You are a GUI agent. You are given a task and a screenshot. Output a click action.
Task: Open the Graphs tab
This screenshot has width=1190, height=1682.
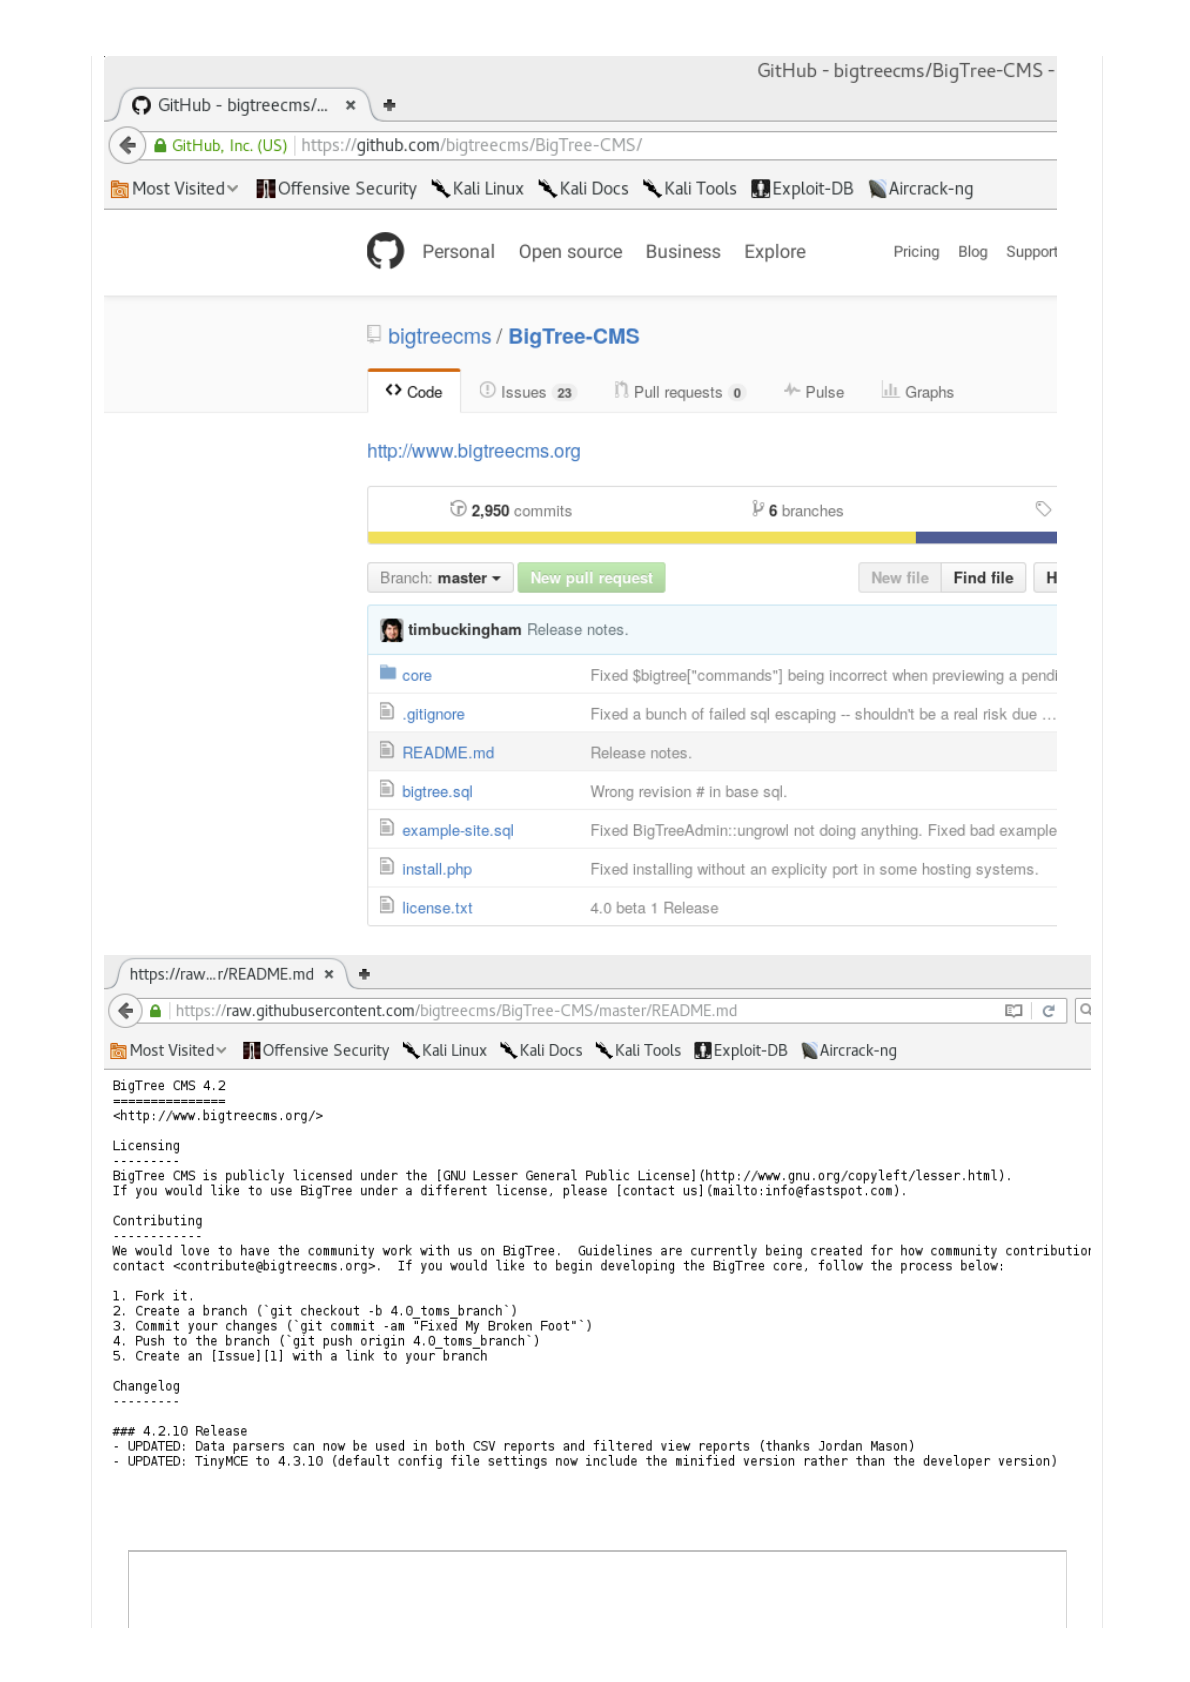pyautogui.click(x=917, y=392)
